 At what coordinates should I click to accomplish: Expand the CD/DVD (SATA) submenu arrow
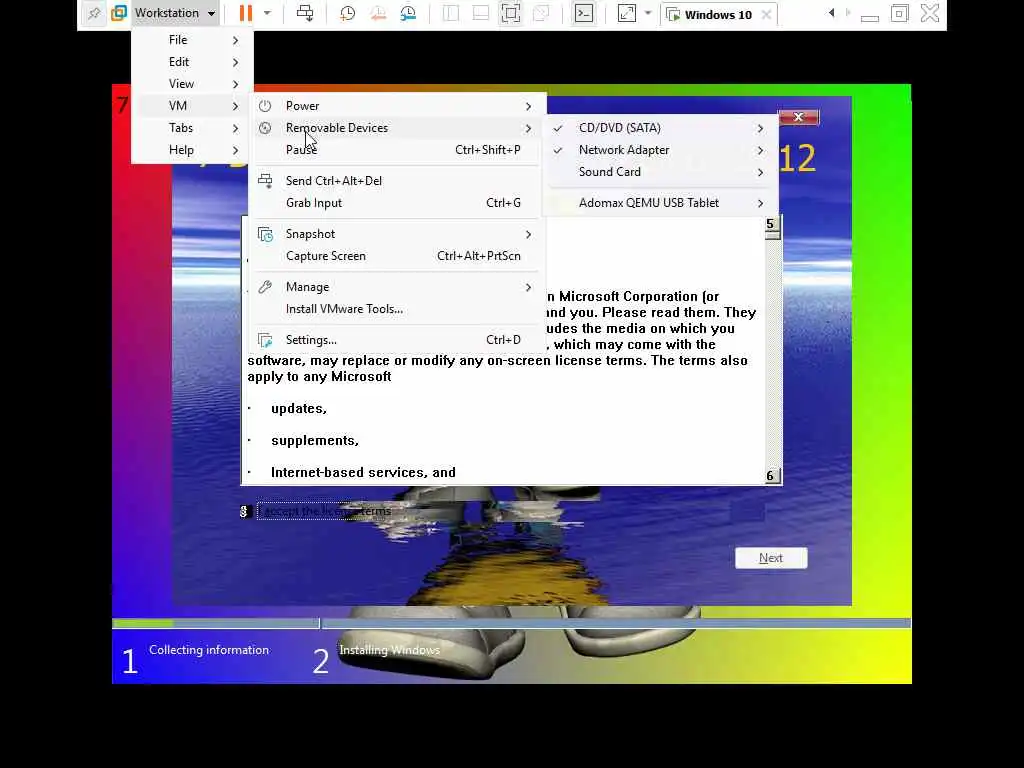pos(760,128)
